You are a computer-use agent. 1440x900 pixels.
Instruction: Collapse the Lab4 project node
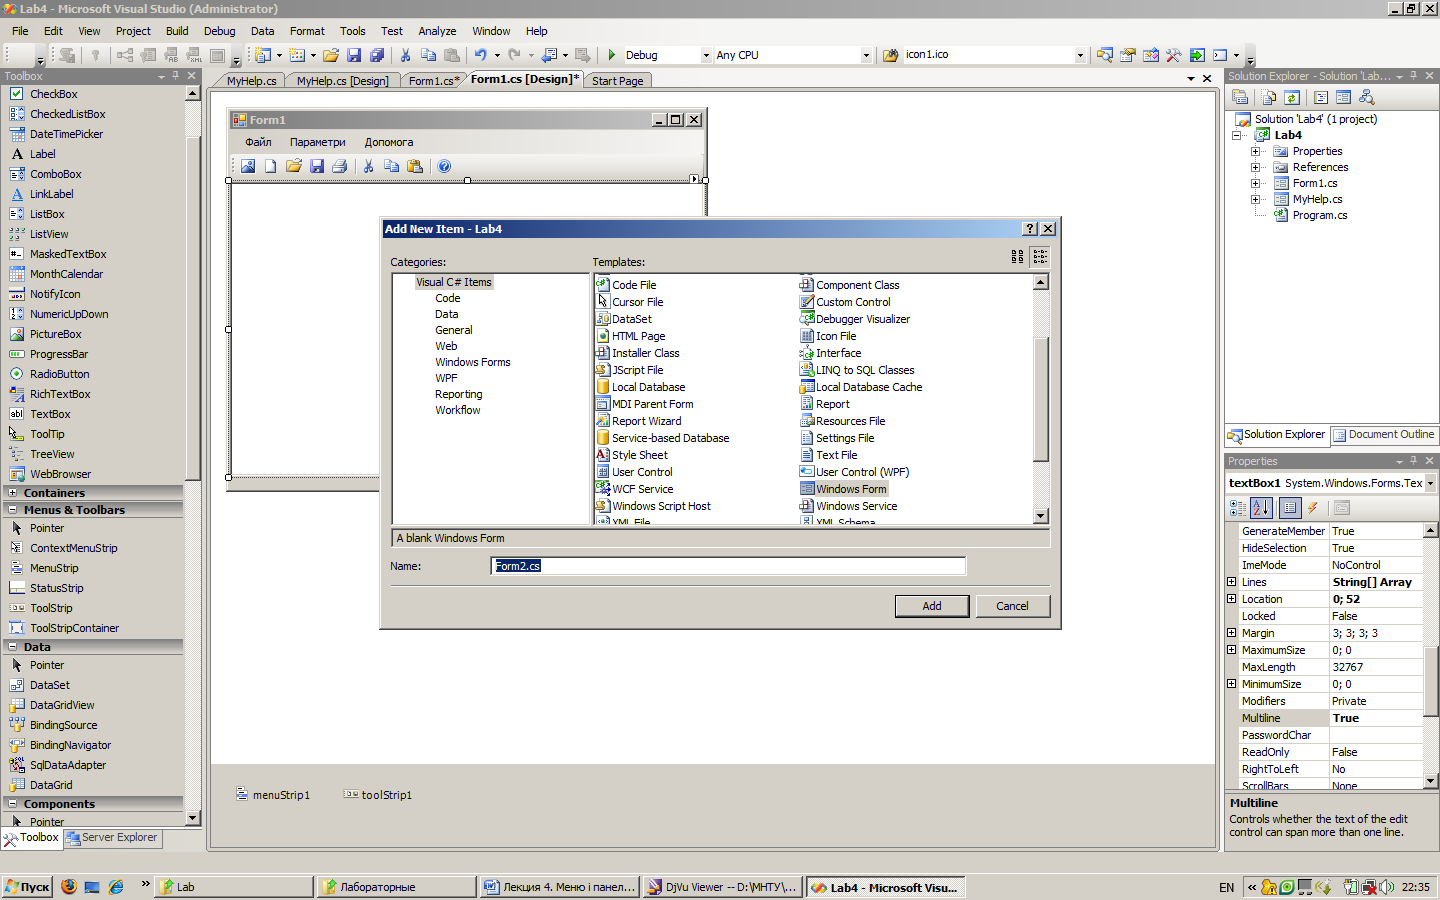[1237, 135]
